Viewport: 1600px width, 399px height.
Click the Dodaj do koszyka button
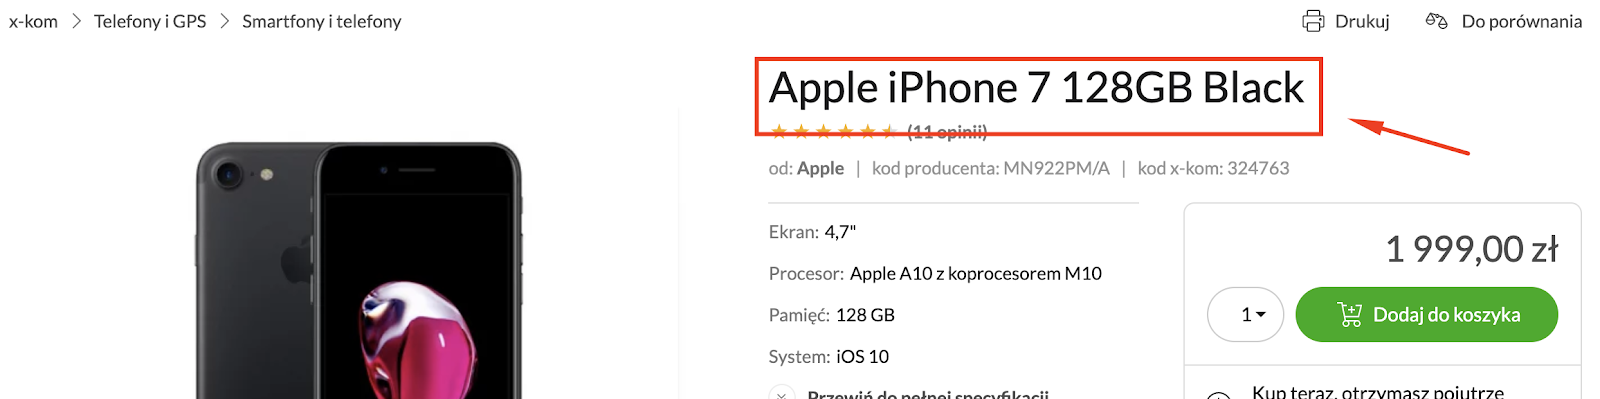click(1426, 315)
